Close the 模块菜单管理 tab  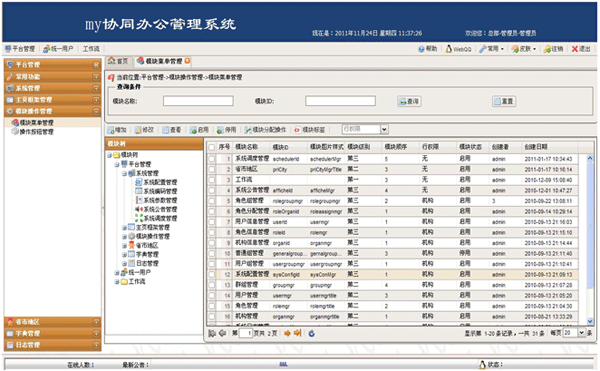[x=187, y=61]
